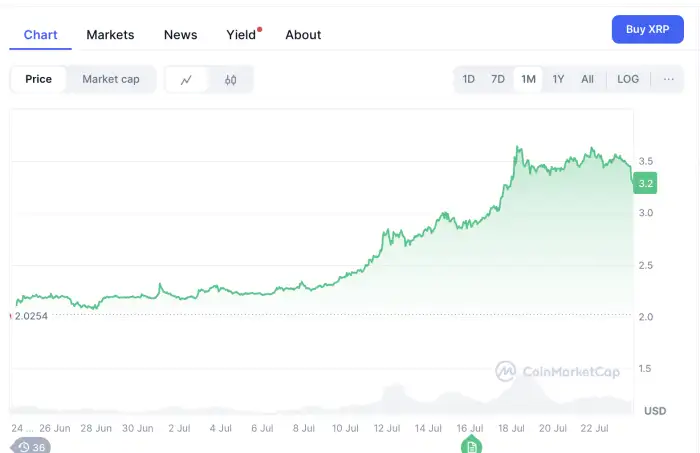700x453 pixels.
Task: Switch to candlestick chart view
Action: (x=230, y=80)
